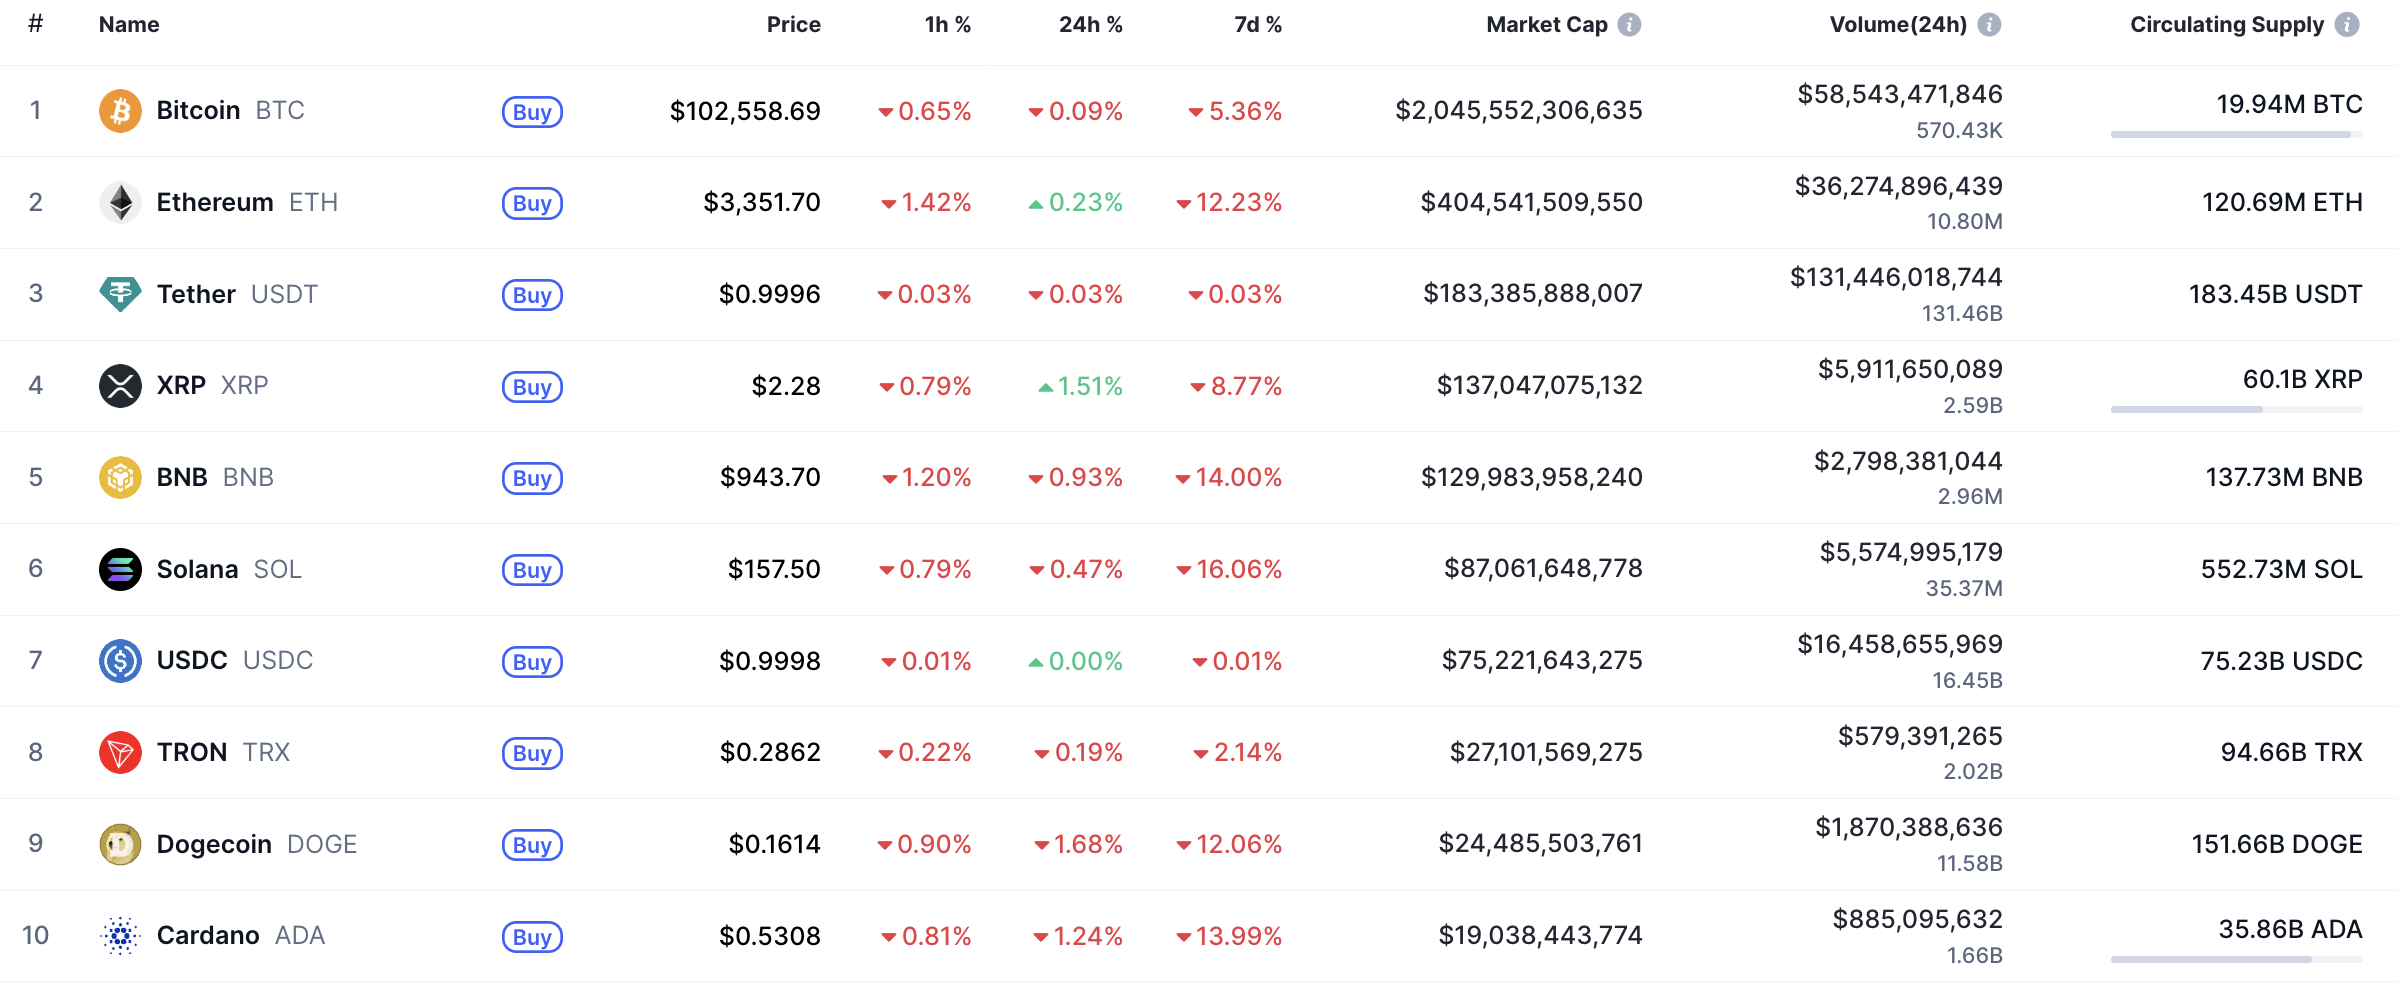Open Market Cap info tooltip icon
2398x986 pixels.
pyautogui.click(x=1630, y=25)
